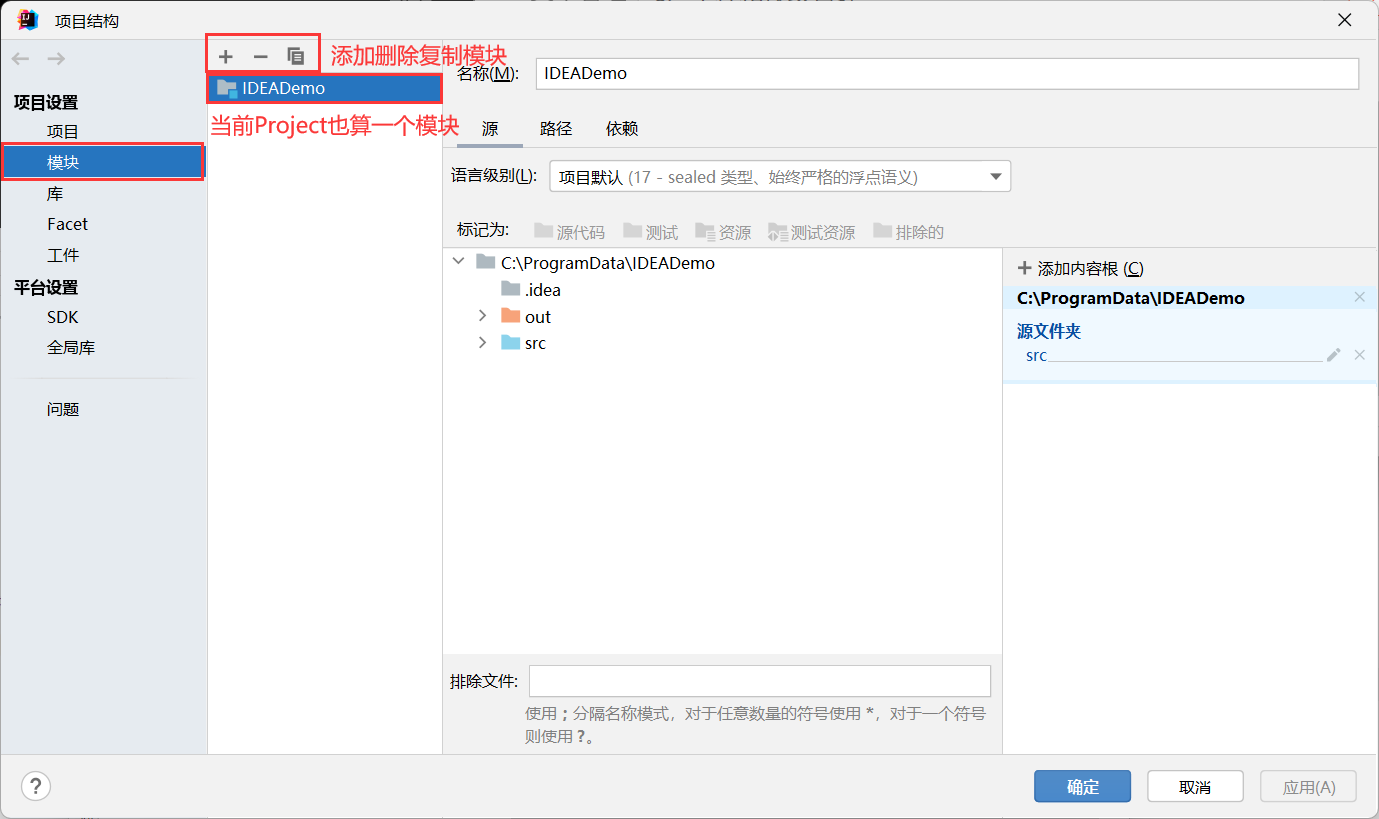Go back with the left arrow
Image resolution: width=1379 pixels, height=819 pixels.
point(22,59)
